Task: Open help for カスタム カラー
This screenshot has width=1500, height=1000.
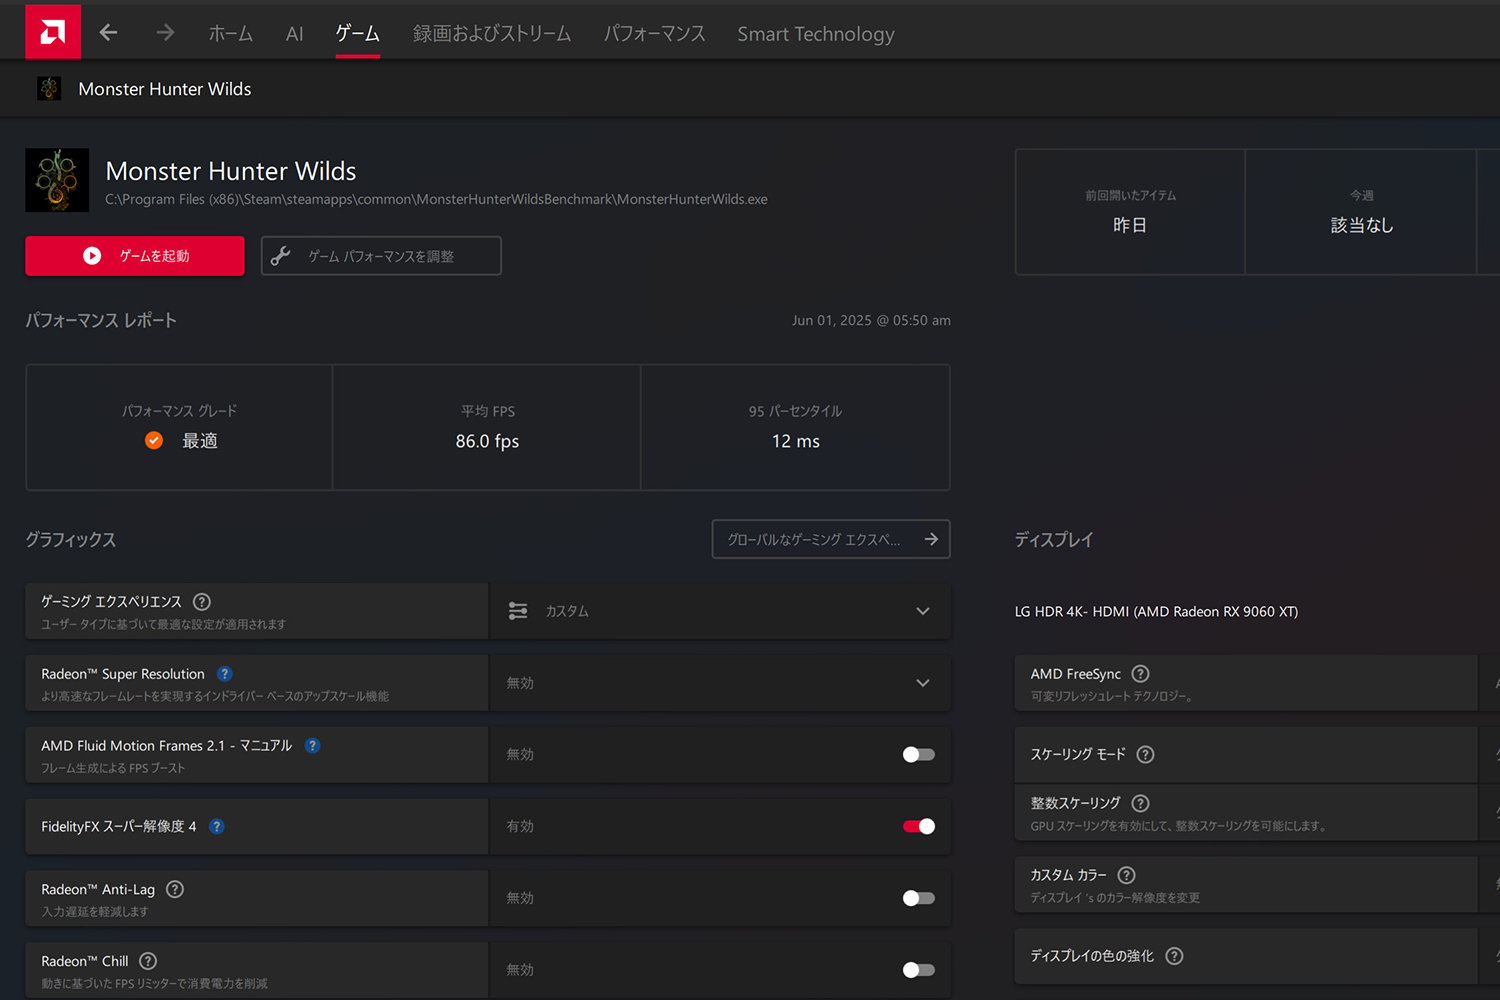Action: (x=1127, y=875)
